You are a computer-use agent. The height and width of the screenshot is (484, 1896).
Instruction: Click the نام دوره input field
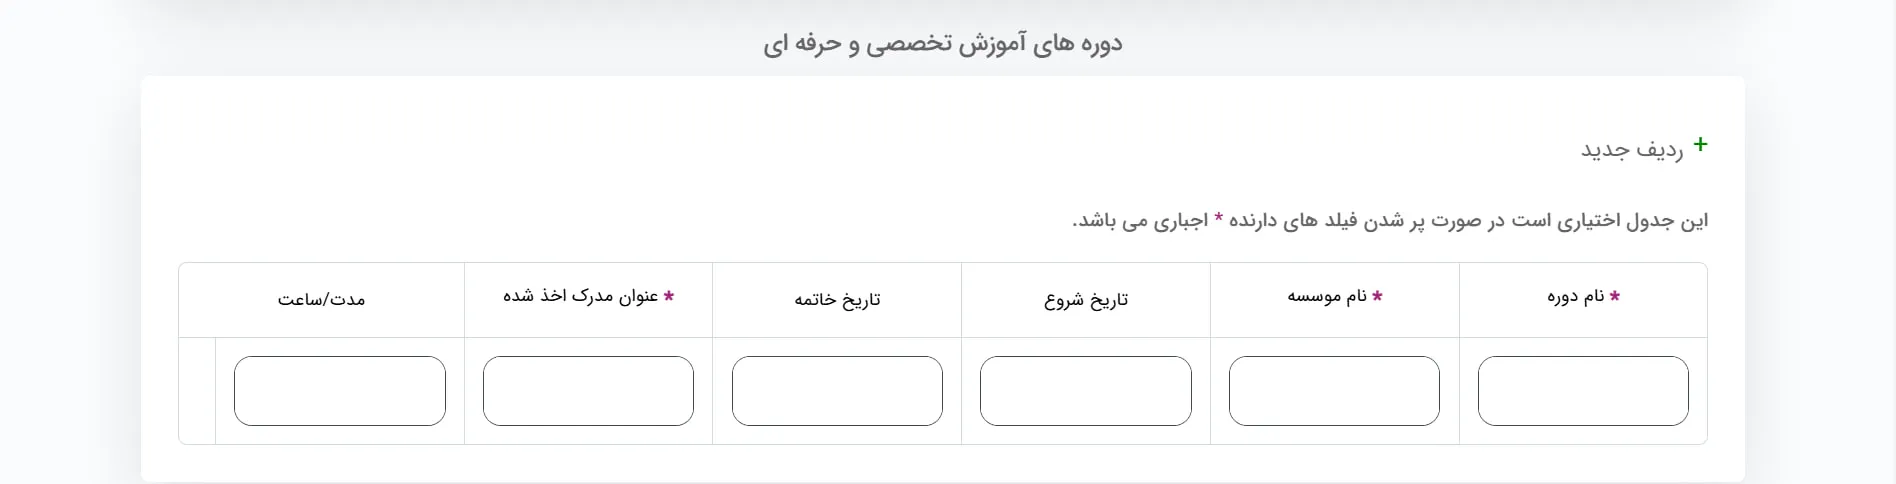pyautogui.click(x=1583, y=391)
